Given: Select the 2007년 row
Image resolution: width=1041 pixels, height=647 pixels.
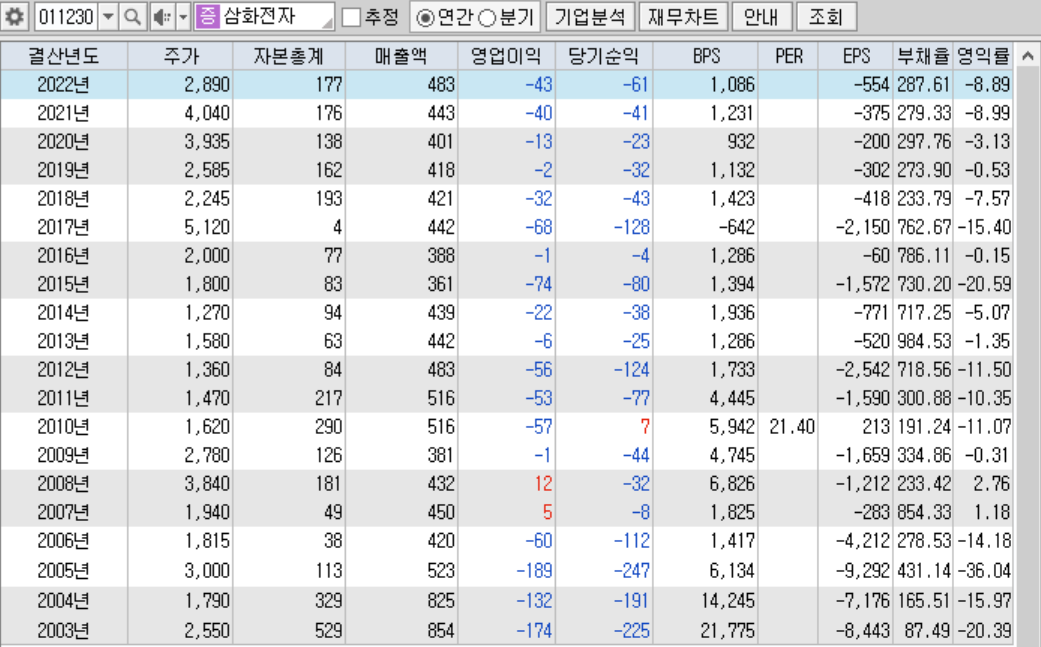Looking at the screenshot, I should pyautogui.click(x=507, y=512).
